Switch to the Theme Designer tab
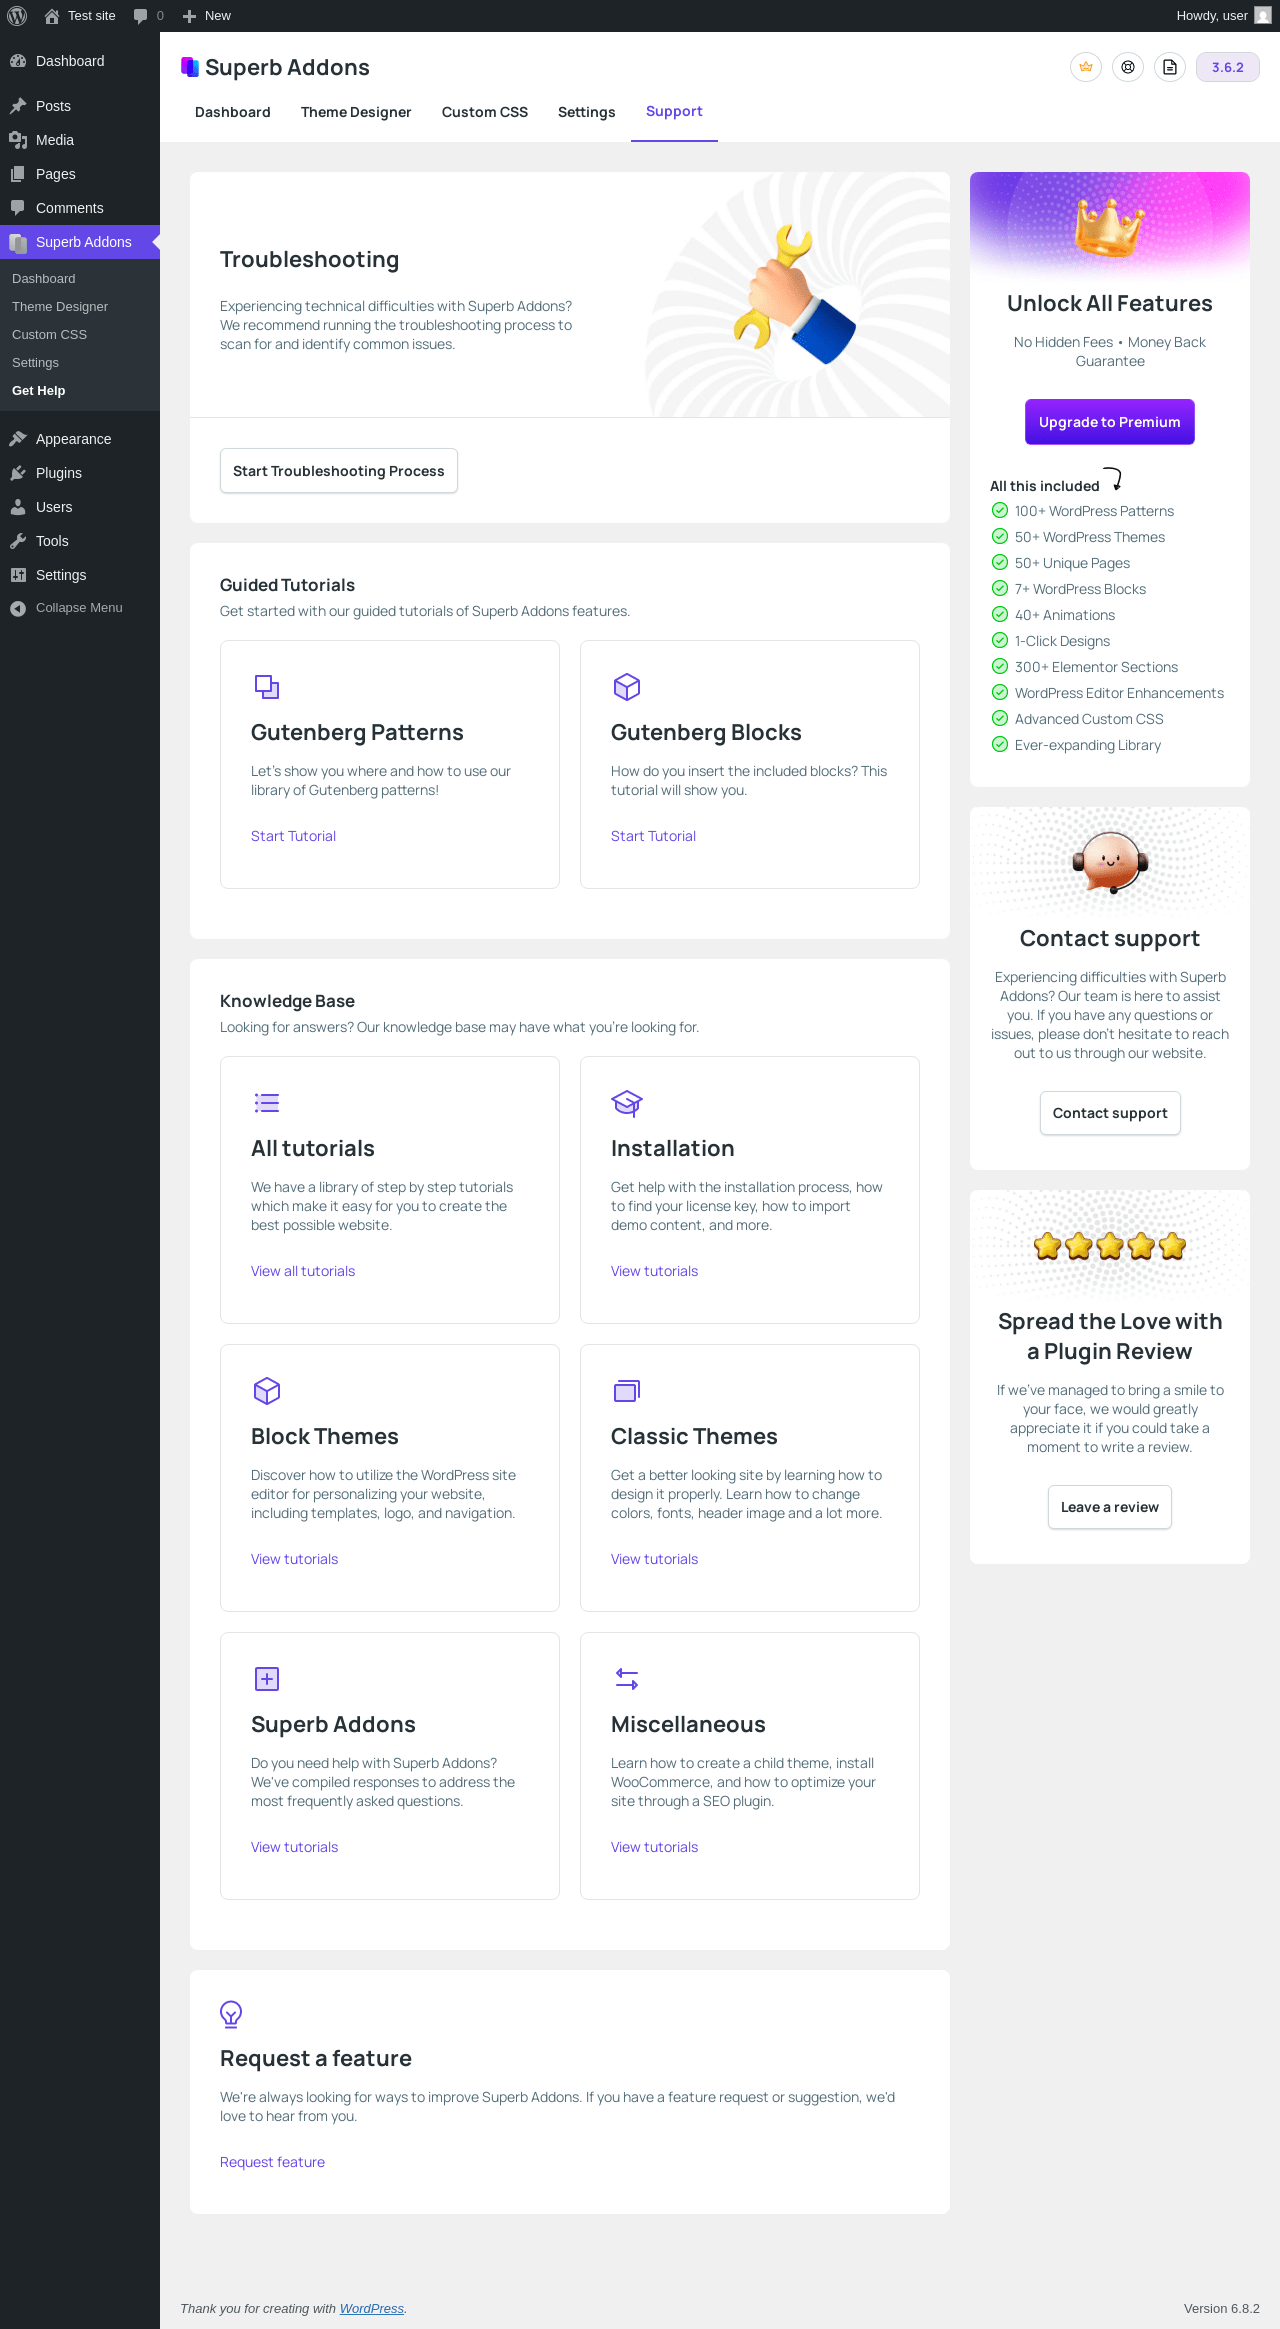This screenshot has width=1280, height=2329. (x=356, y=112)
